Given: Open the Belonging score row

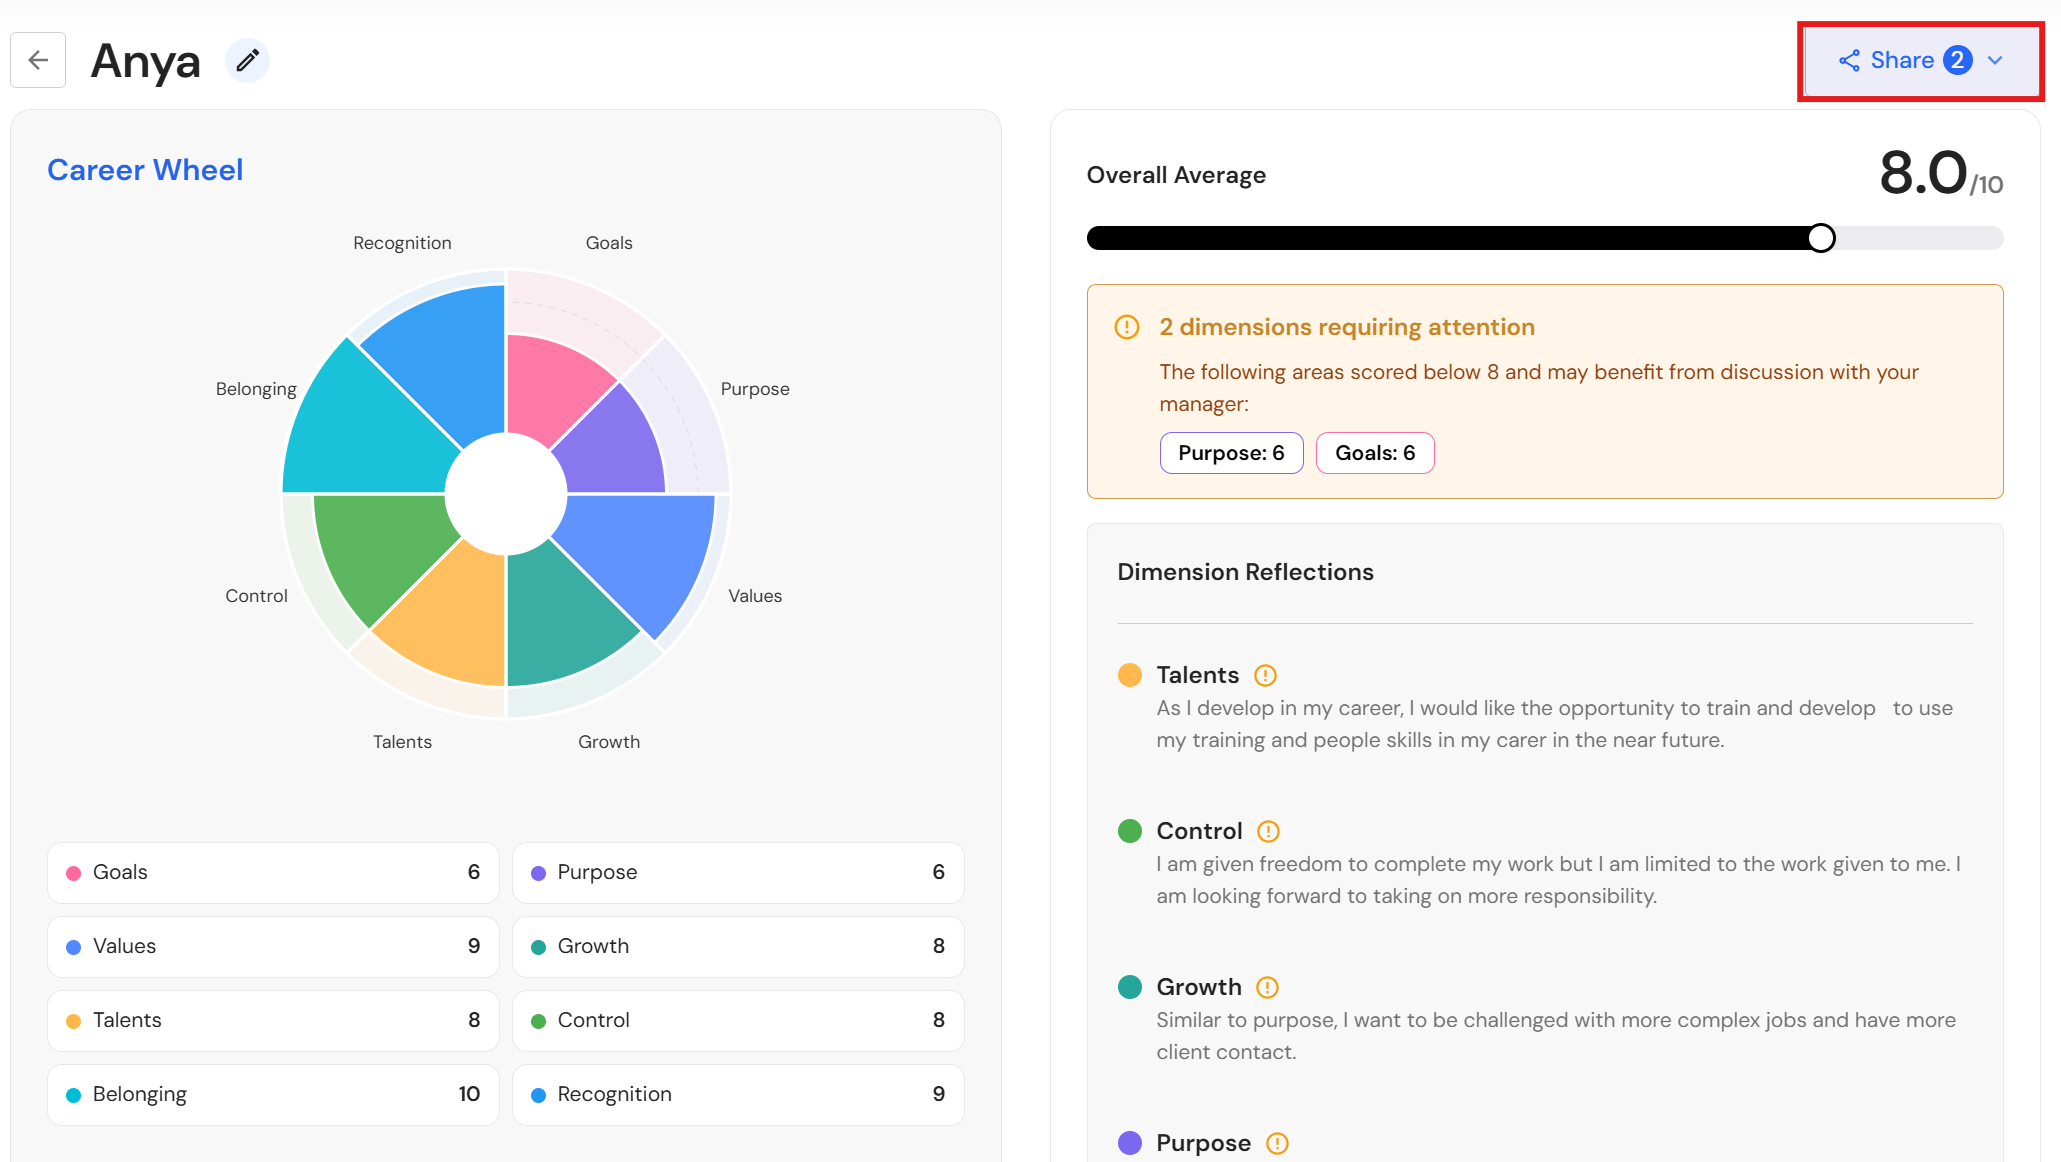Looking at the screenshot, I should pos(273,1095).
